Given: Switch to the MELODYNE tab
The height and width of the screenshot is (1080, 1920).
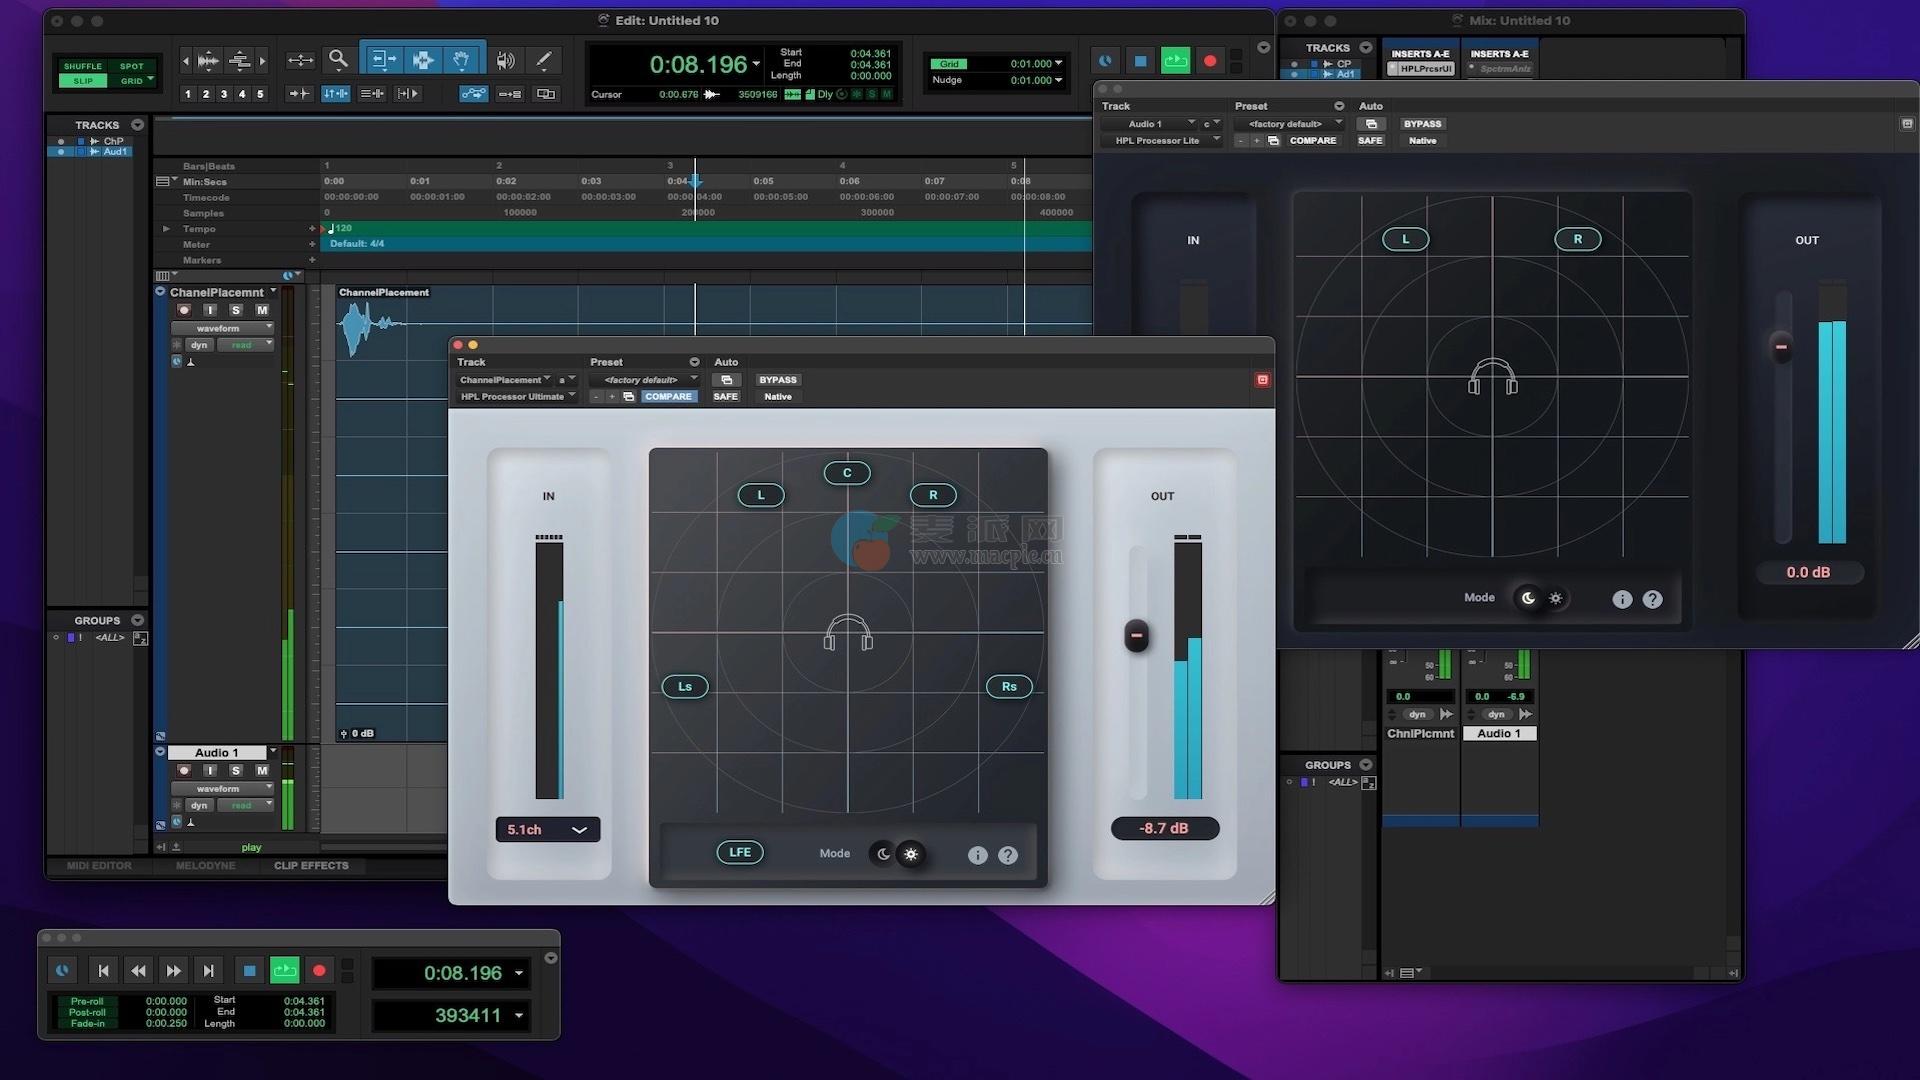Looking at the screenshot, I should pos(205,866).
